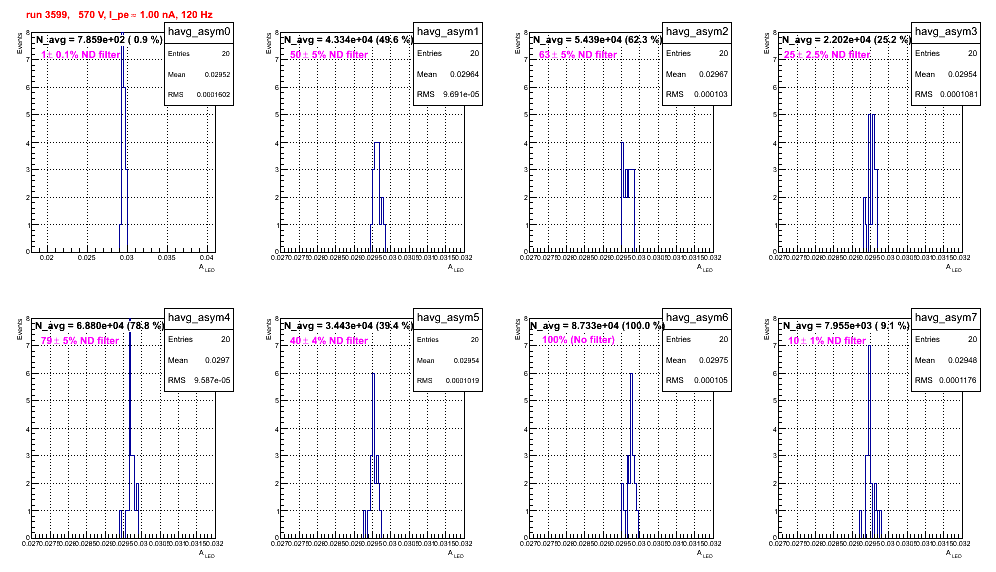Click the RMS 0.0001602 row in havg_asym0

point(199,95)
